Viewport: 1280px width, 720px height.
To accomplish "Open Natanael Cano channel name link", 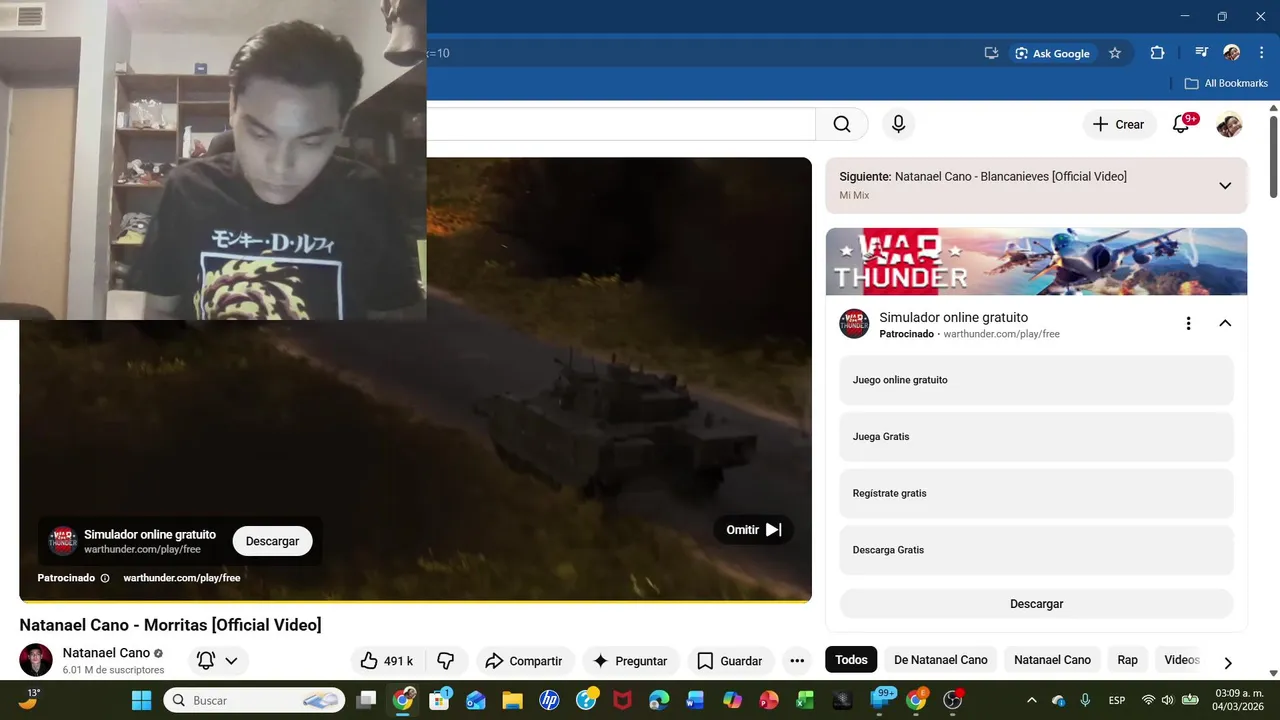I will pyautogui.click(x=106, y=653).
